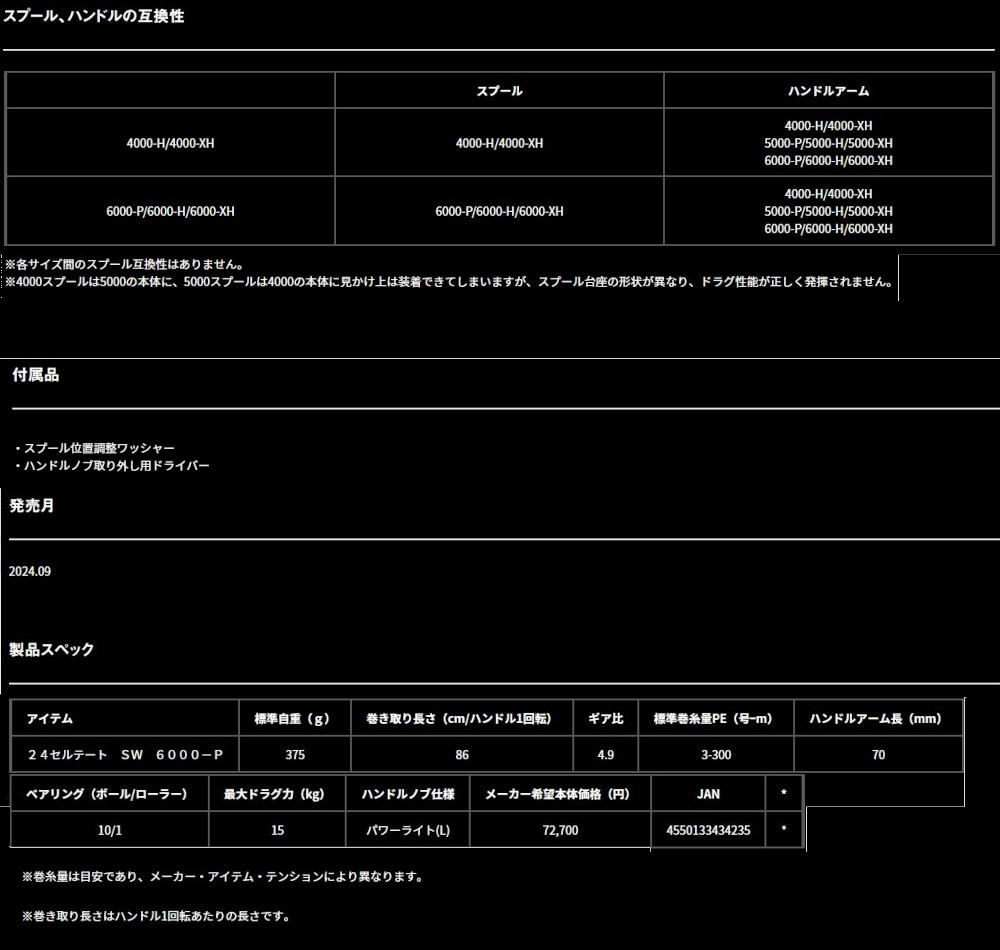Select knob spec パワーライト(L)
Viewport: 1000px width, 950px height.
tap(408, 830)
